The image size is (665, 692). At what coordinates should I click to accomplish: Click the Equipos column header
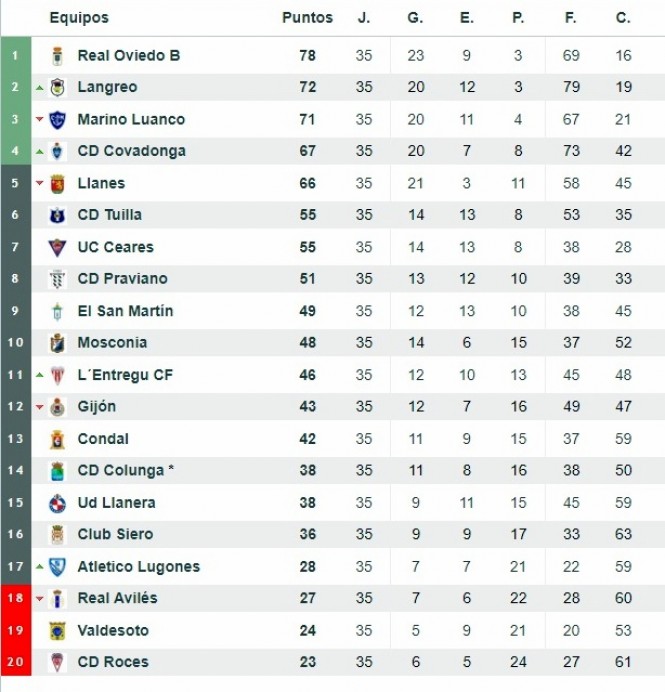click(79, 18)
